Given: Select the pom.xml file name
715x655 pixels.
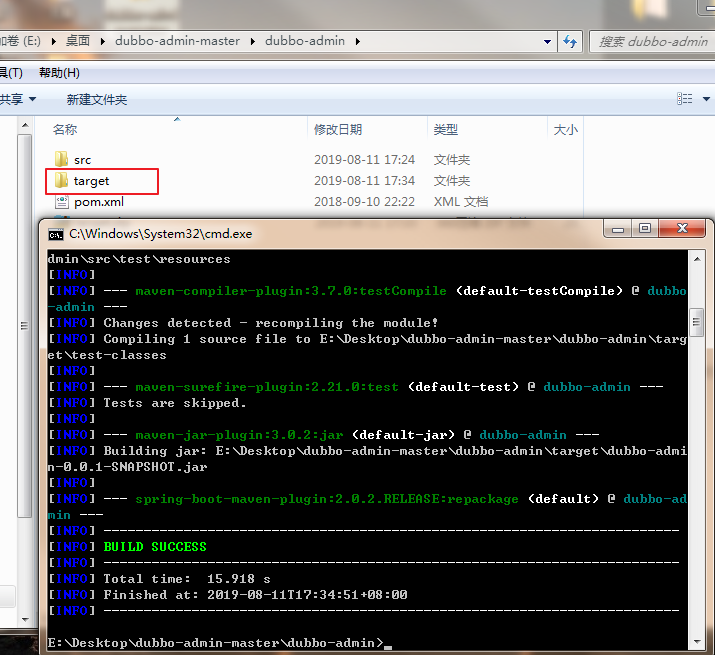Looking at the screenshot, I should pyautogui.click(x=99, y=202).
